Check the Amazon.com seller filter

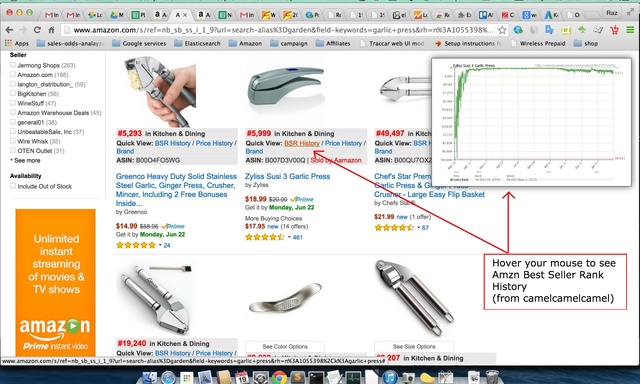click(13, 74)
